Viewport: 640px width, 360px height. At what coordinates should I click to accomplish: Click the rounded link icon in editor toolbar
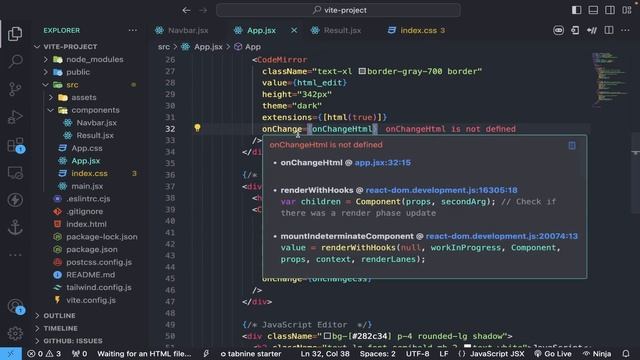pos(558,30)
